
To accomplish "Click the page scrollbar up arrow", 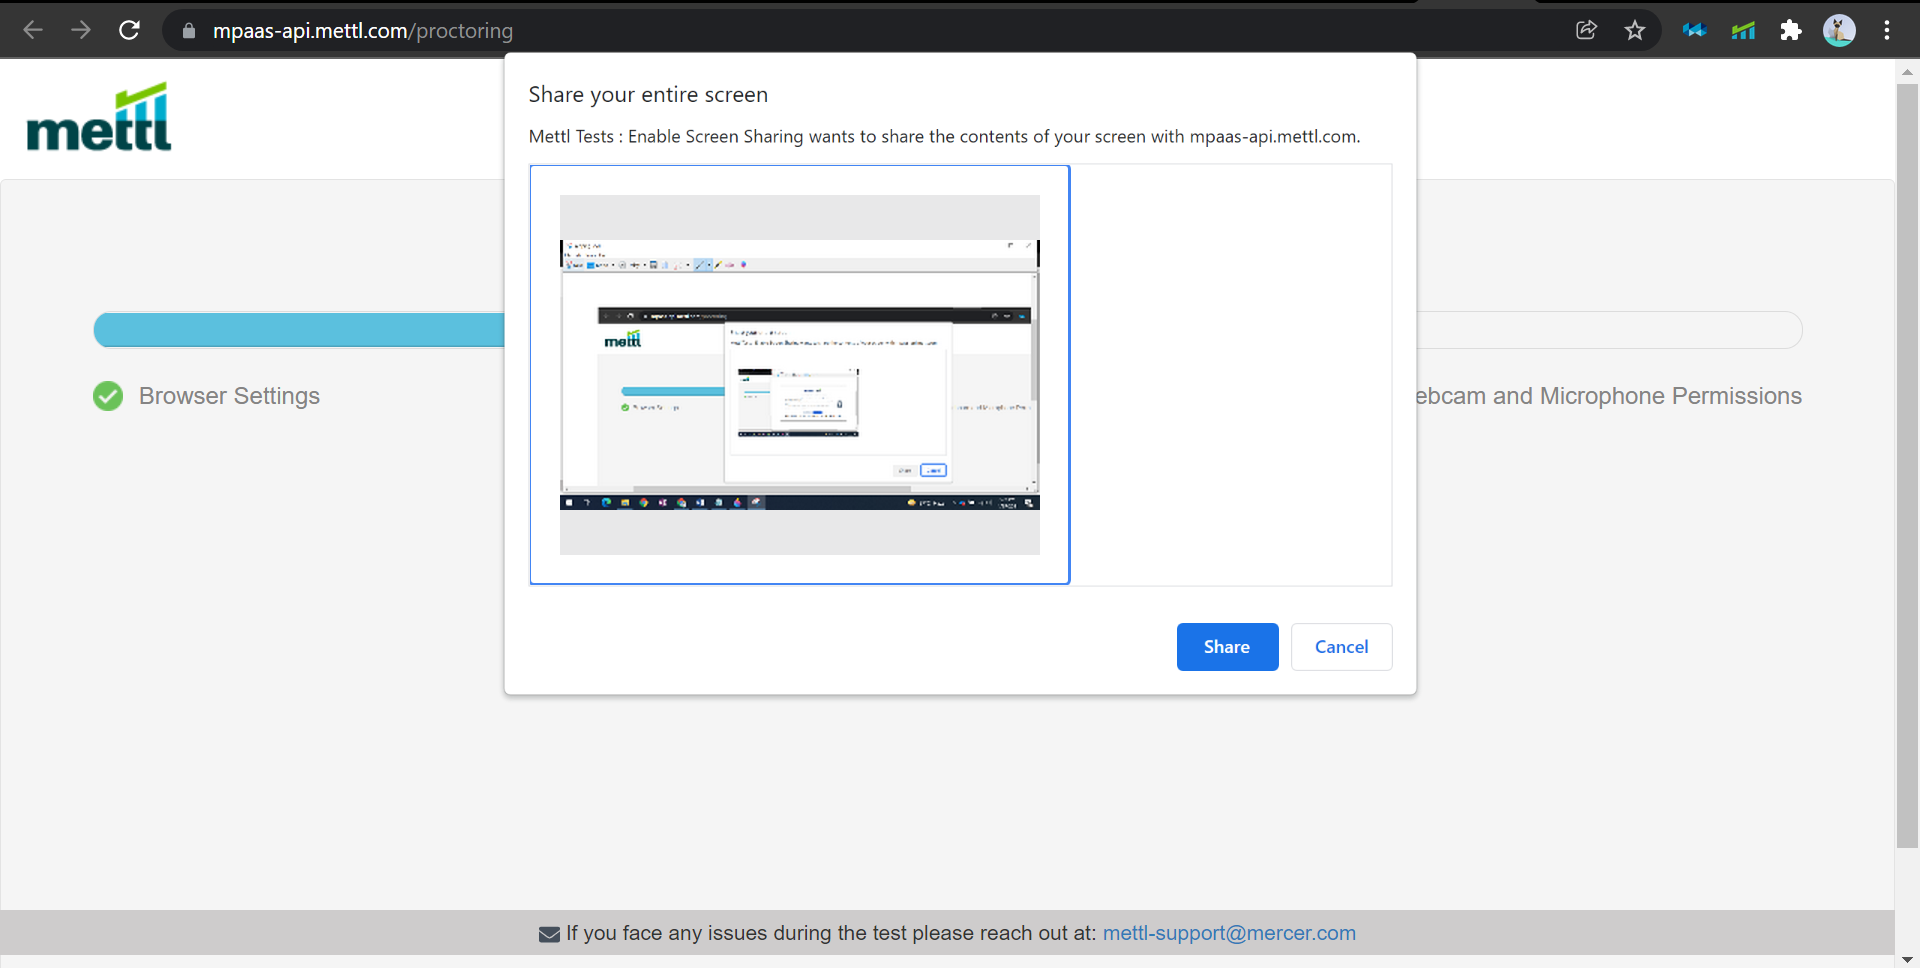I will 1907,72.
